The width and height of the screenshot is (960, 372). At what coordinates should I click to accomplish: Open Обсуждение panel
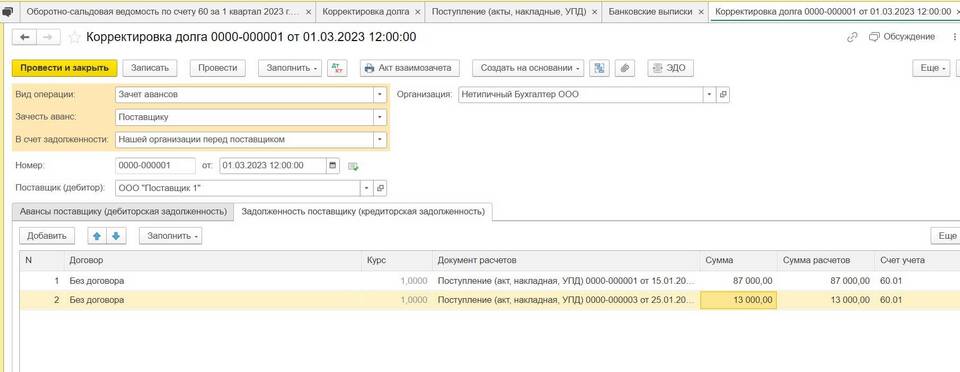(x=902, y=37)
